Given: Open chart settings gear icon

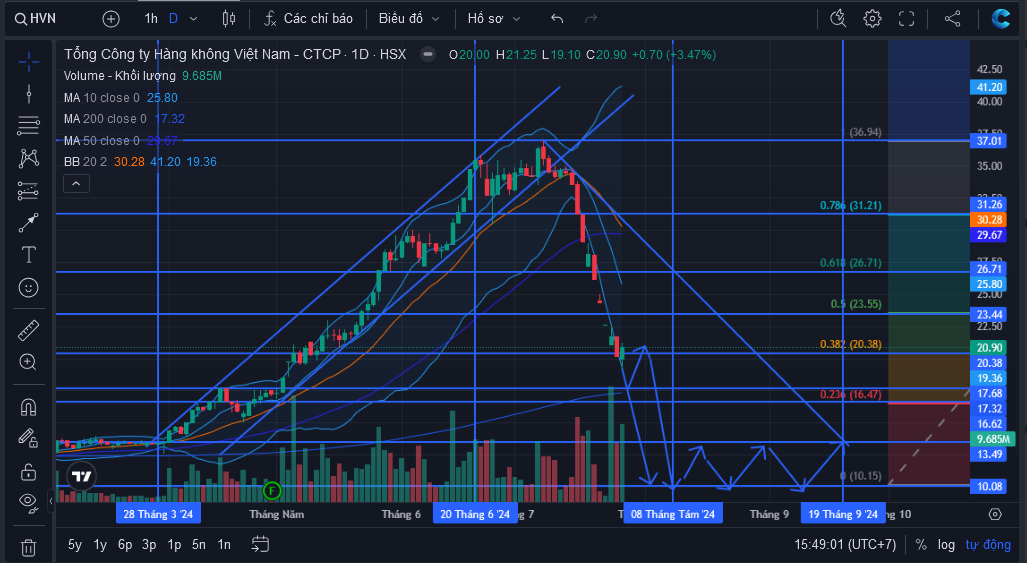Looking at the screenshot, I should (872, 18).
